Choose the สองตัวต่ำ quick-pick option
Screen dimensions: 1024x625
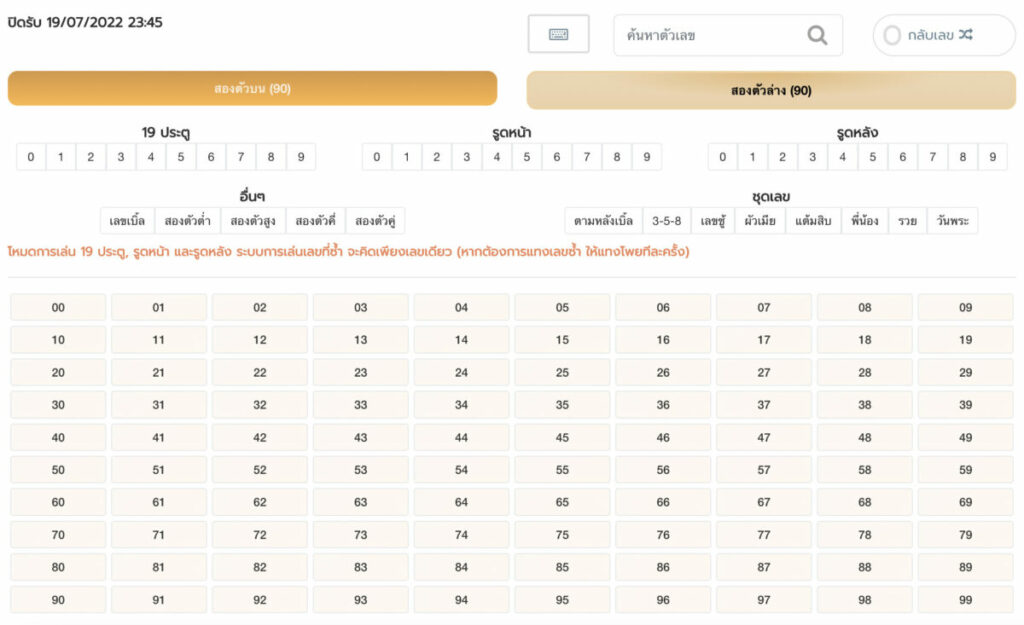click(x=187, y=220)
